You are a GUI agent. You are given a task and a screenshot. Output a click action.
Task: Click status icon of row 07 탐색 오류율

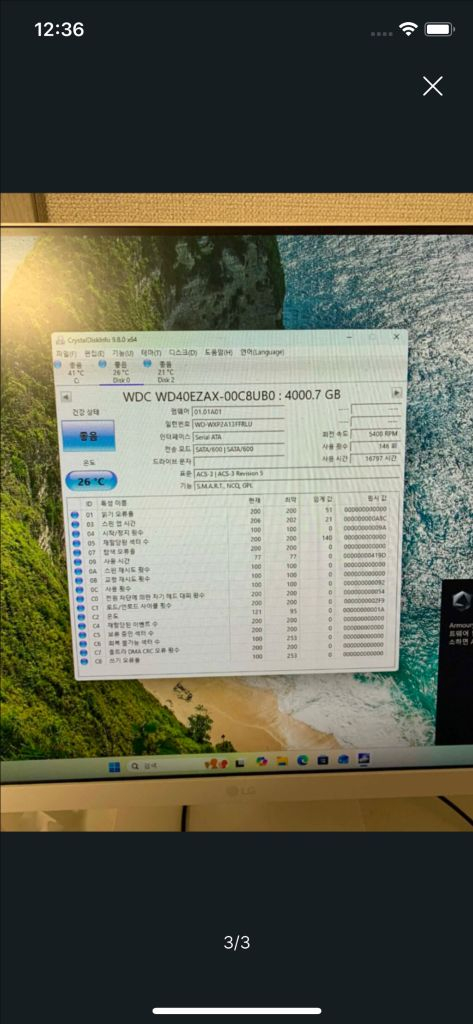click(x=77, y=552)
